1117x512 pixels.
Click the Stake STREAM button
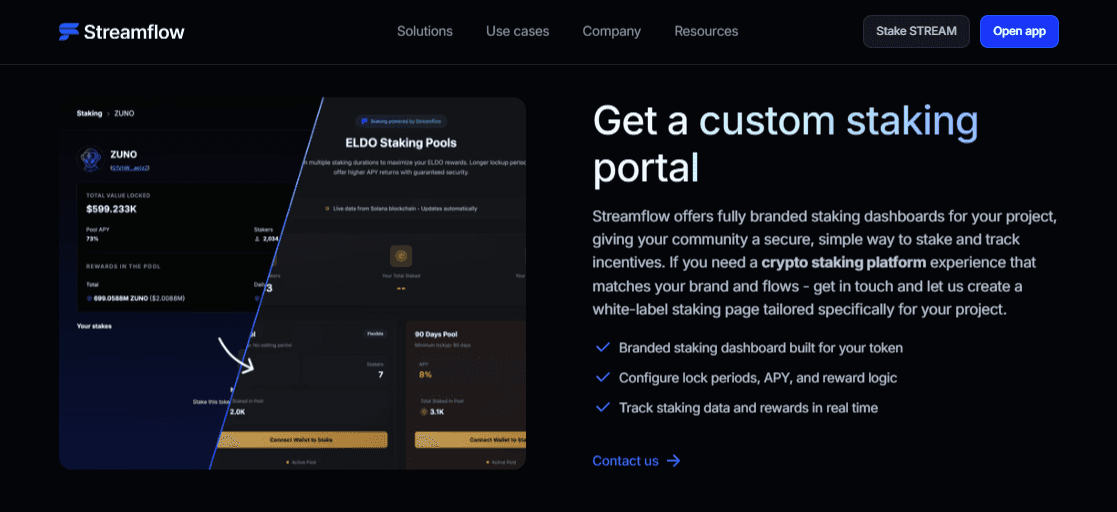coord(916,31)
